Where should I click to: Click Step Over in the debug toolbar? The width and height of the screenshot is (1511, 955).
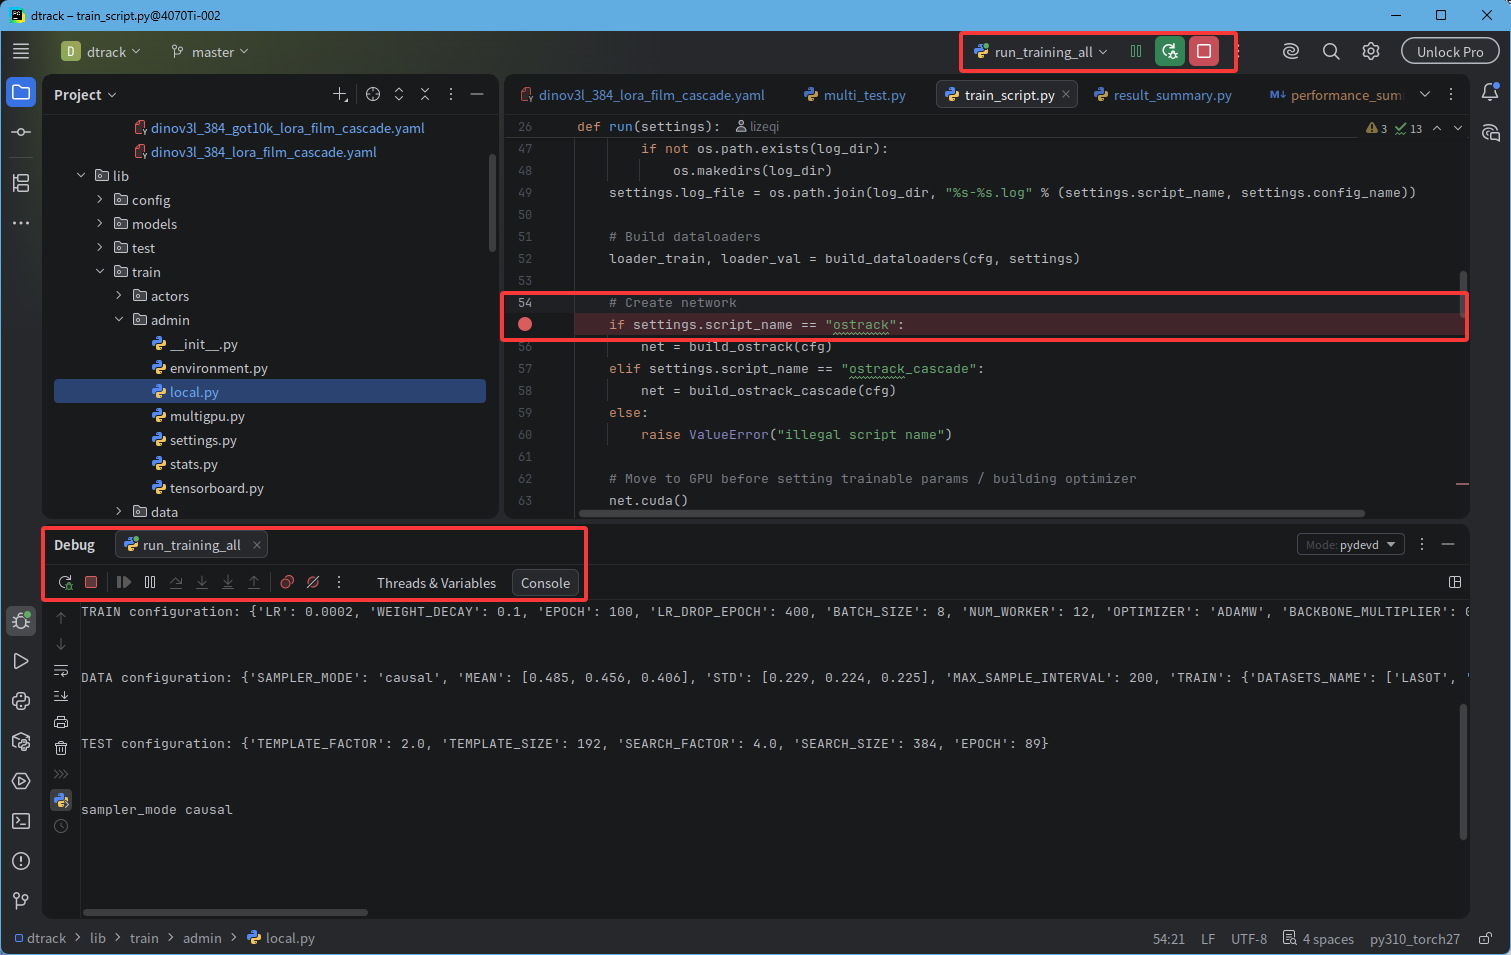pyautogui.click(x=176, y=582)
